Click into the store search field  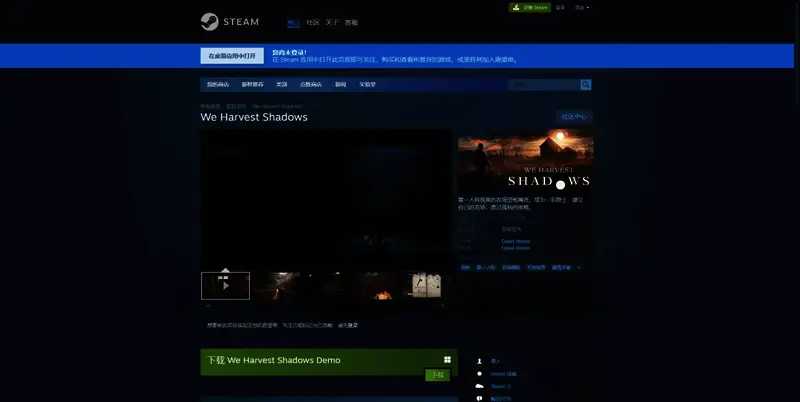click(543, 85)
